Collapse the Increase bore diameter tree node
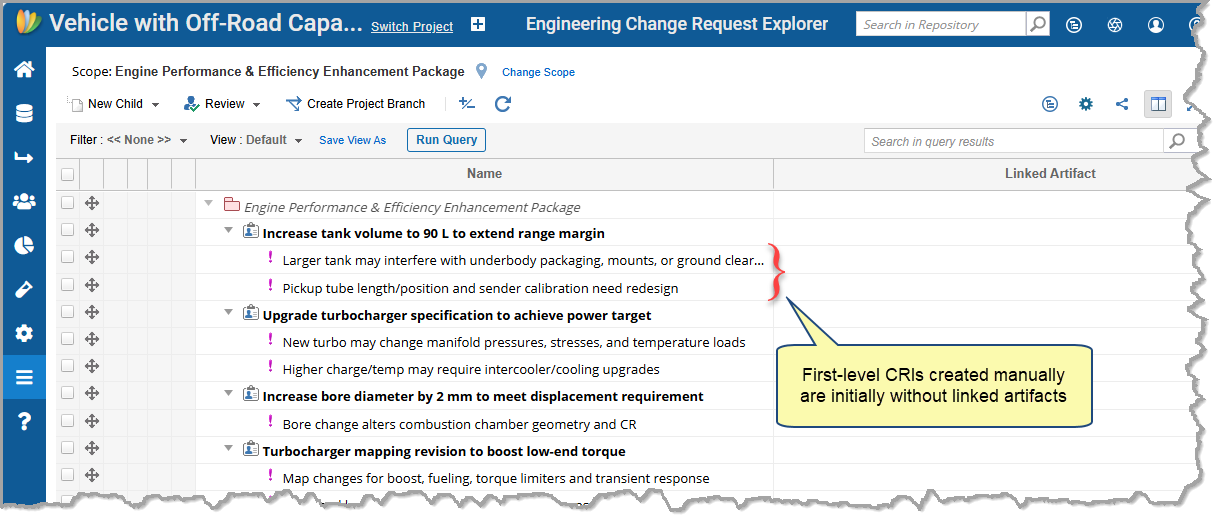 pyautogui.click(x=229, y=394)
